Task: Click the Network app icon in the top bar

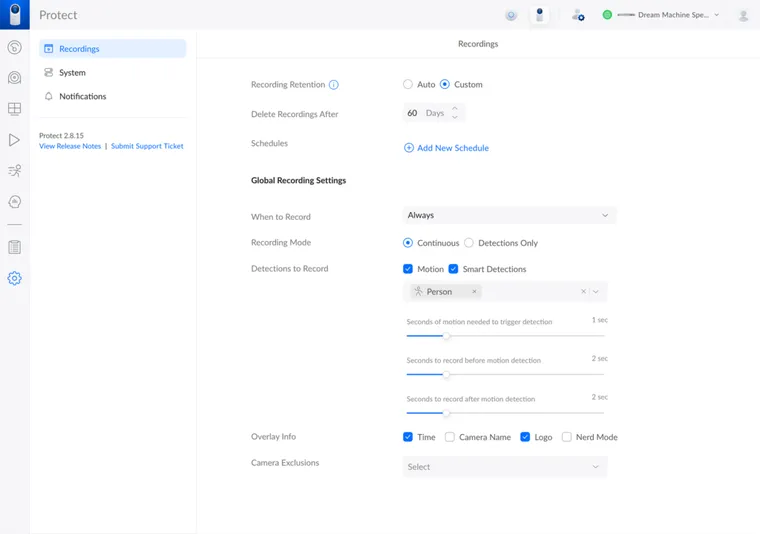Action: coord(511,16)
